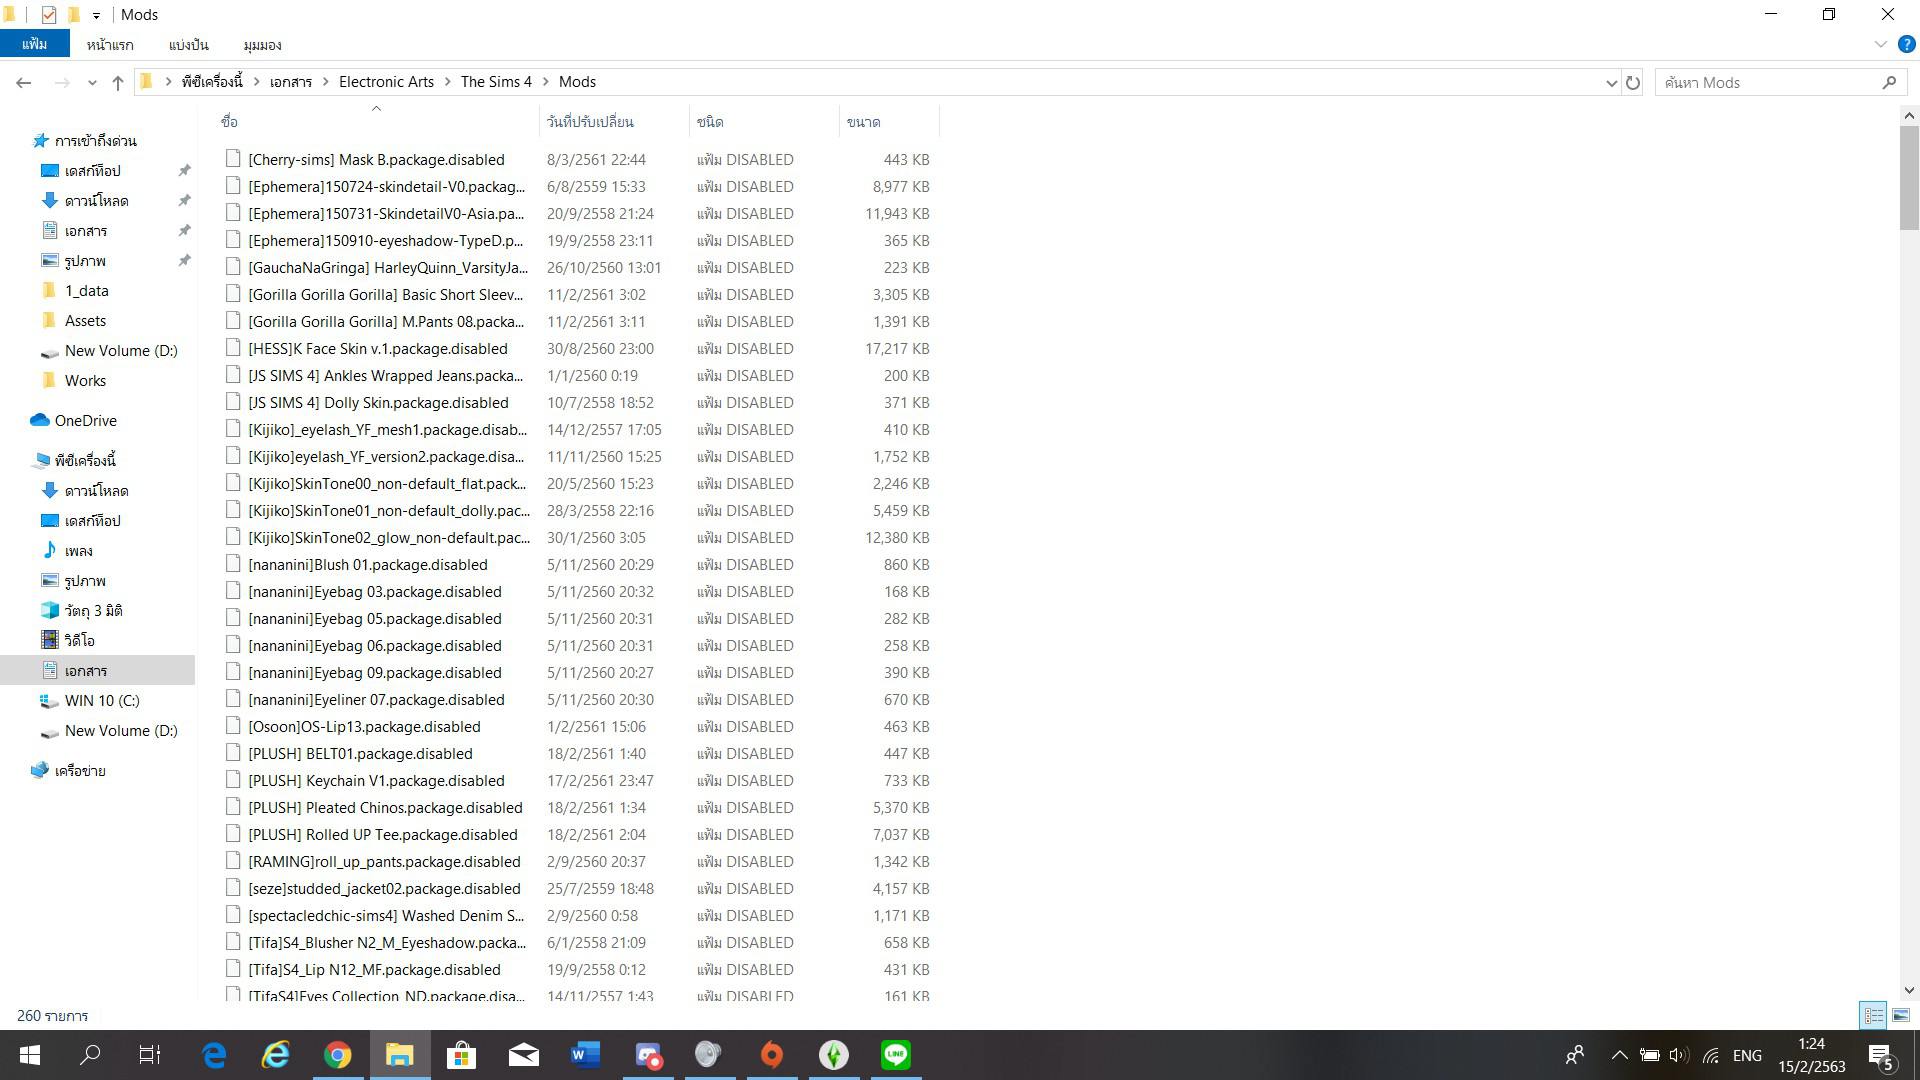This screenshot has width=1920, height=1080.
Task: Open the Works folder in quick access
Action: pos(85,381)
